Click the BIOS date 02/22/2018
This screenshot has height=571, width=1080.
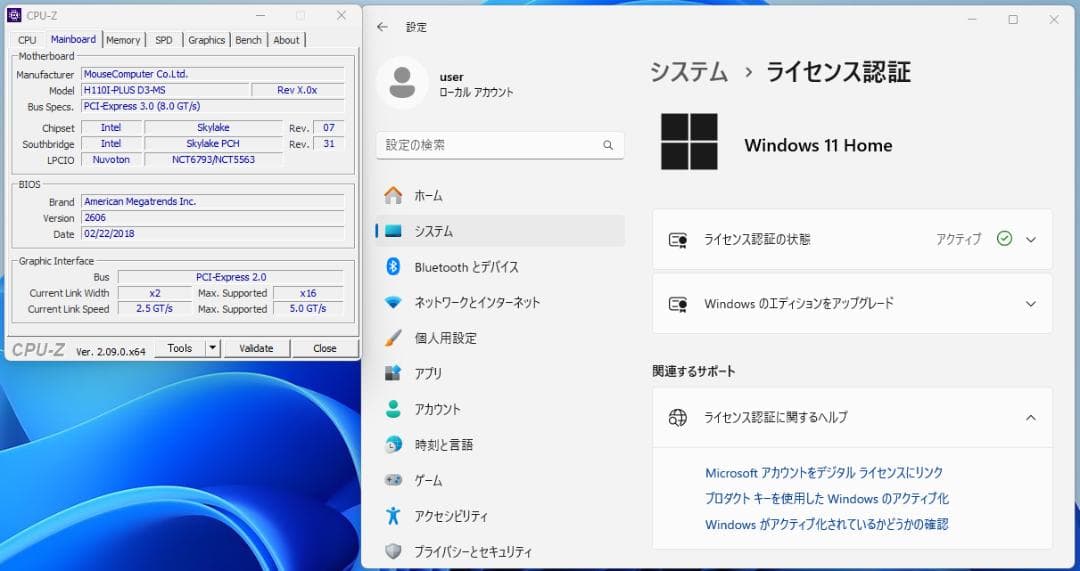[x=213, y=233]
